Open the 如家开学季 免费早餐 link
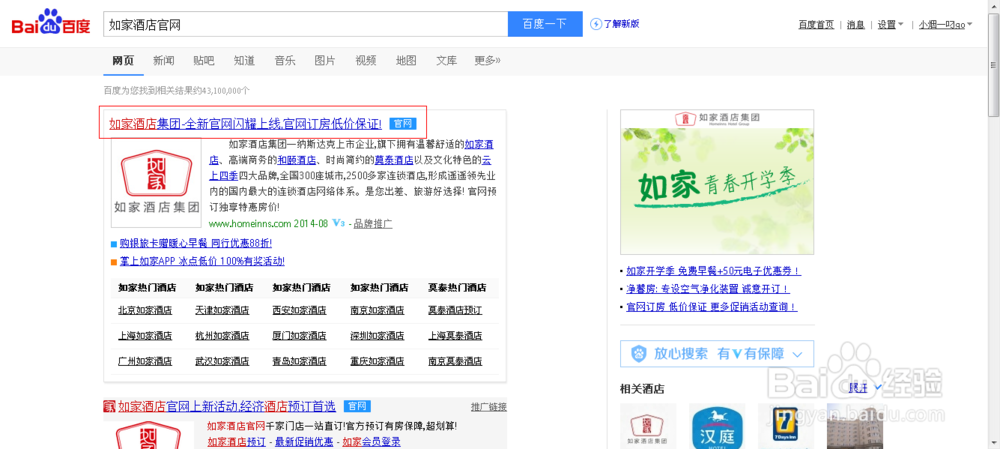The height and width of the screenshot is (449, 1000). [714, 271]
